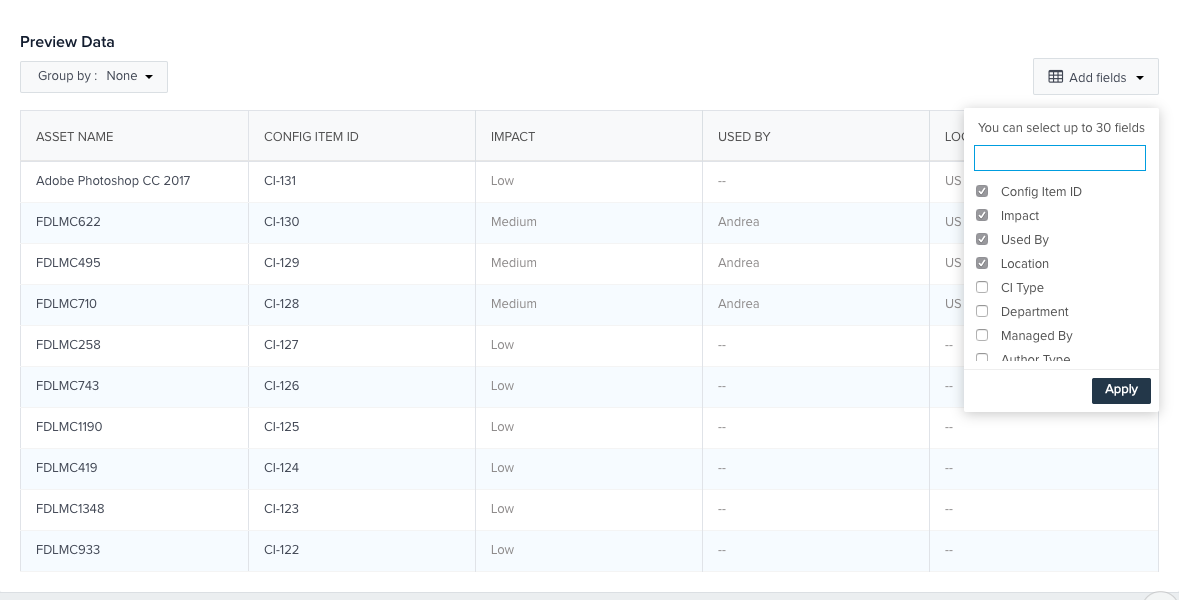This screenshot has height=600, width=1179.
Task: Click the Apply button
Action: pos(1121,390)
